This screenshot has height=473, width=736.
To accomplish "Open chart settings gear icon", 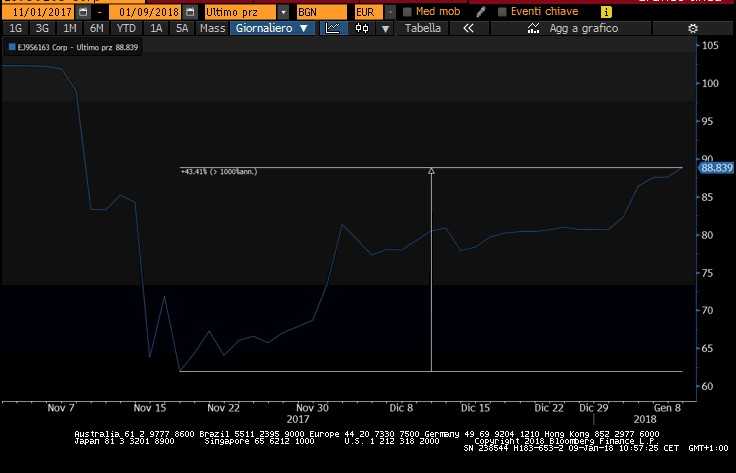I will 692,28.
